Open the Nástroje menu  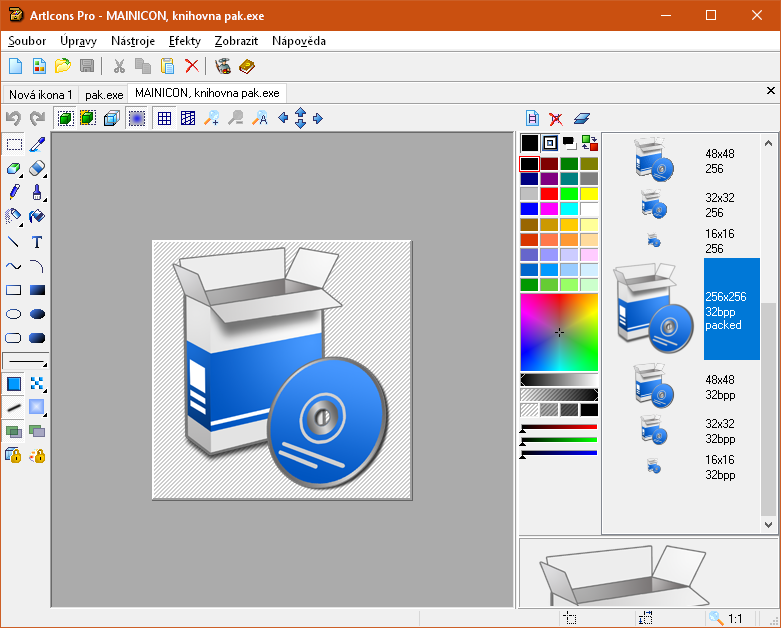pos(133,41)
